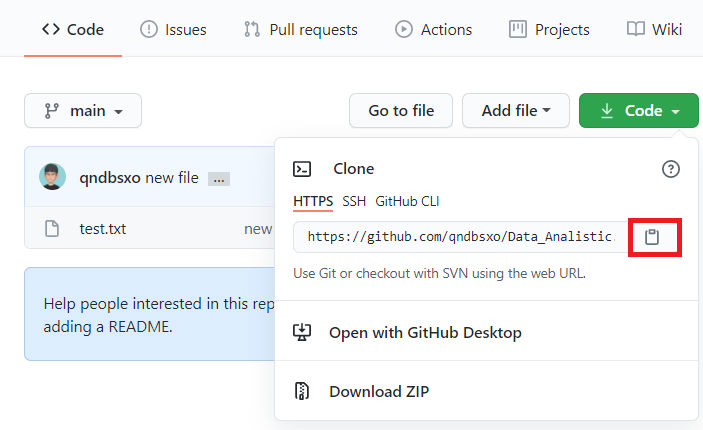Go to the Actions tab
This screenshot has width=703, height=430.
pyautogui.click(x=433, y=29)
